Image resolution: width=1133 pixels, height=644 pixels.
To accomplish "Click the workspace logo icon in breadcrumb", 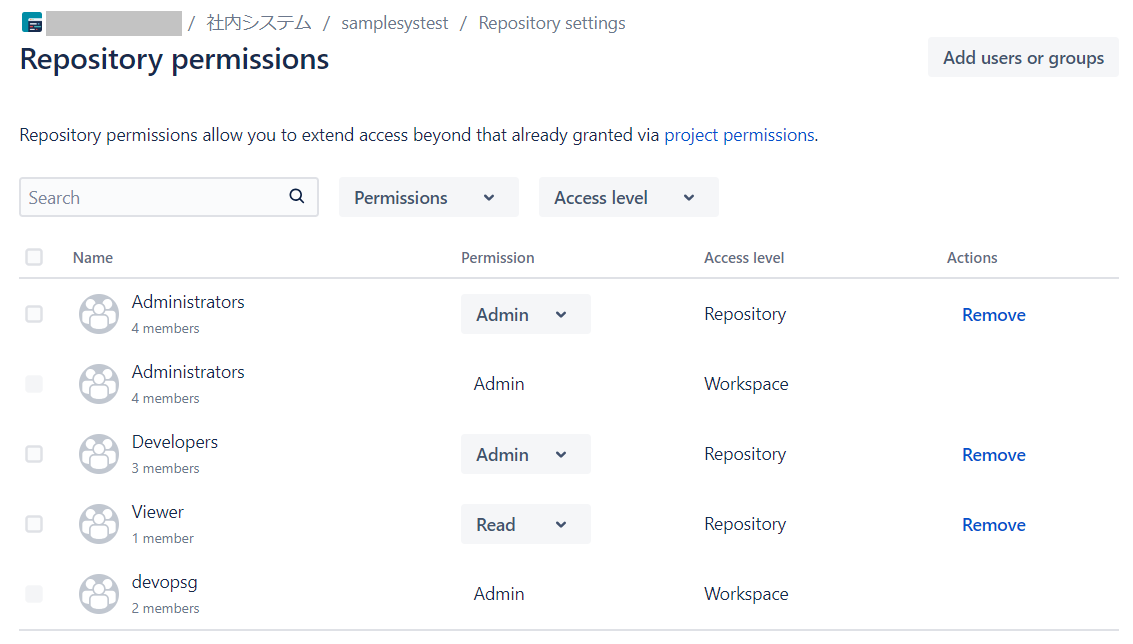I will point(32,23).
